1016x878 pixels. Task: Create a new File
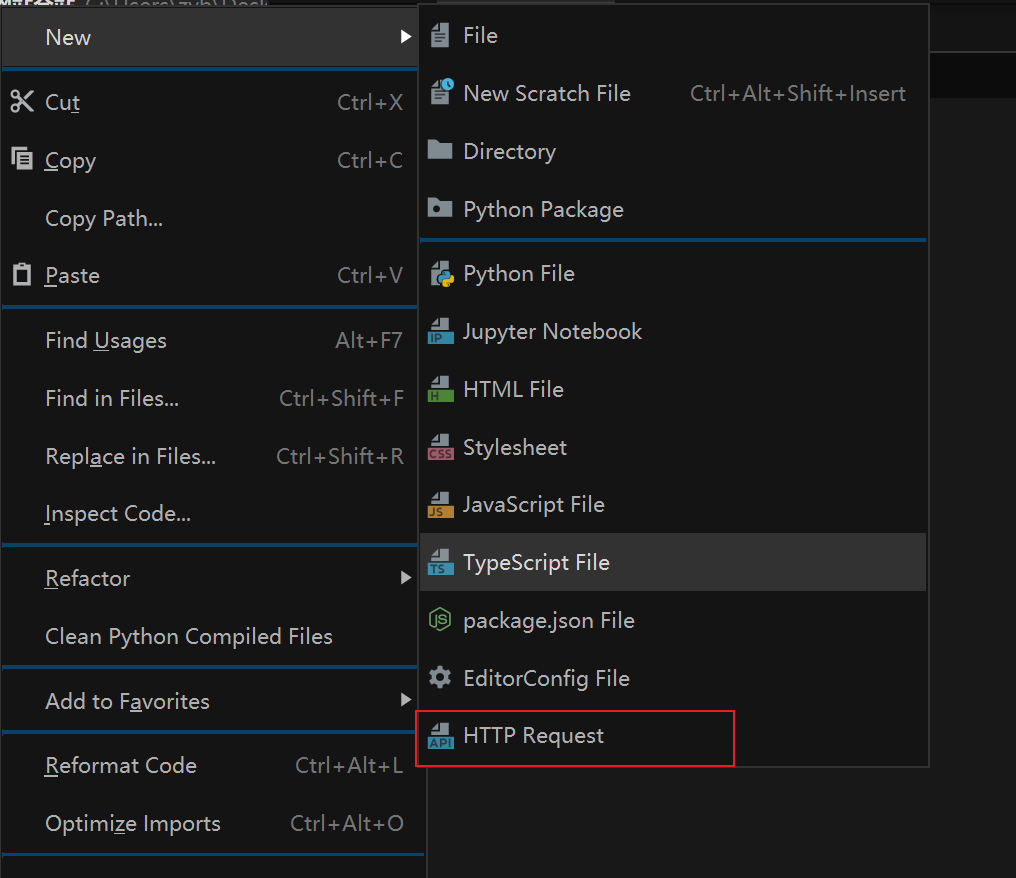pos(673,36)
